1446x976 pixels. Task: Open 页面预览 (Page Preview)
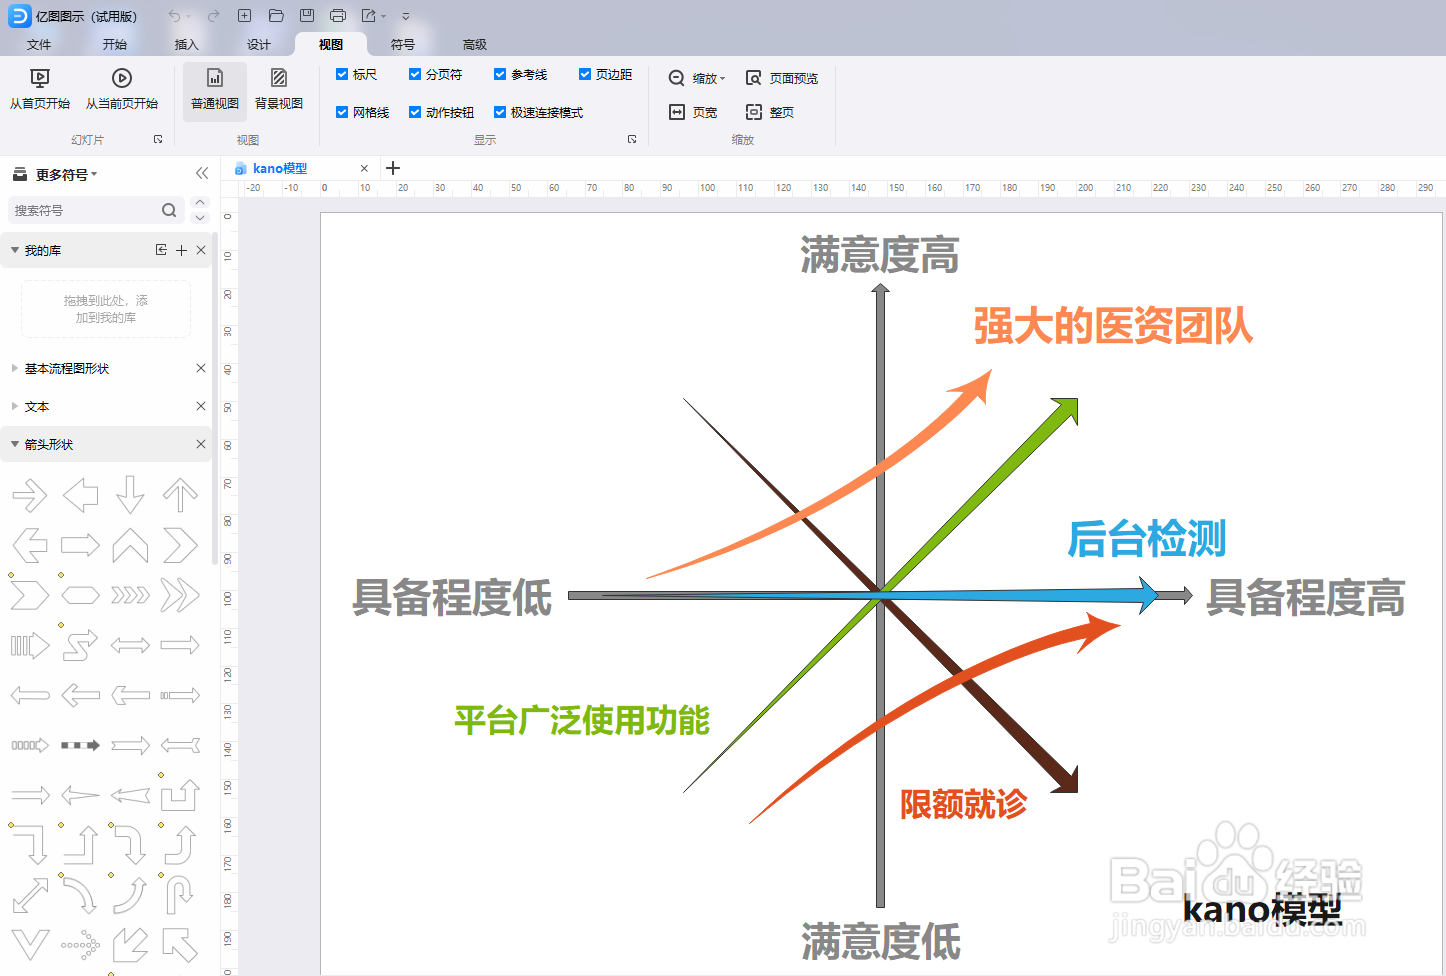(783, 77)
